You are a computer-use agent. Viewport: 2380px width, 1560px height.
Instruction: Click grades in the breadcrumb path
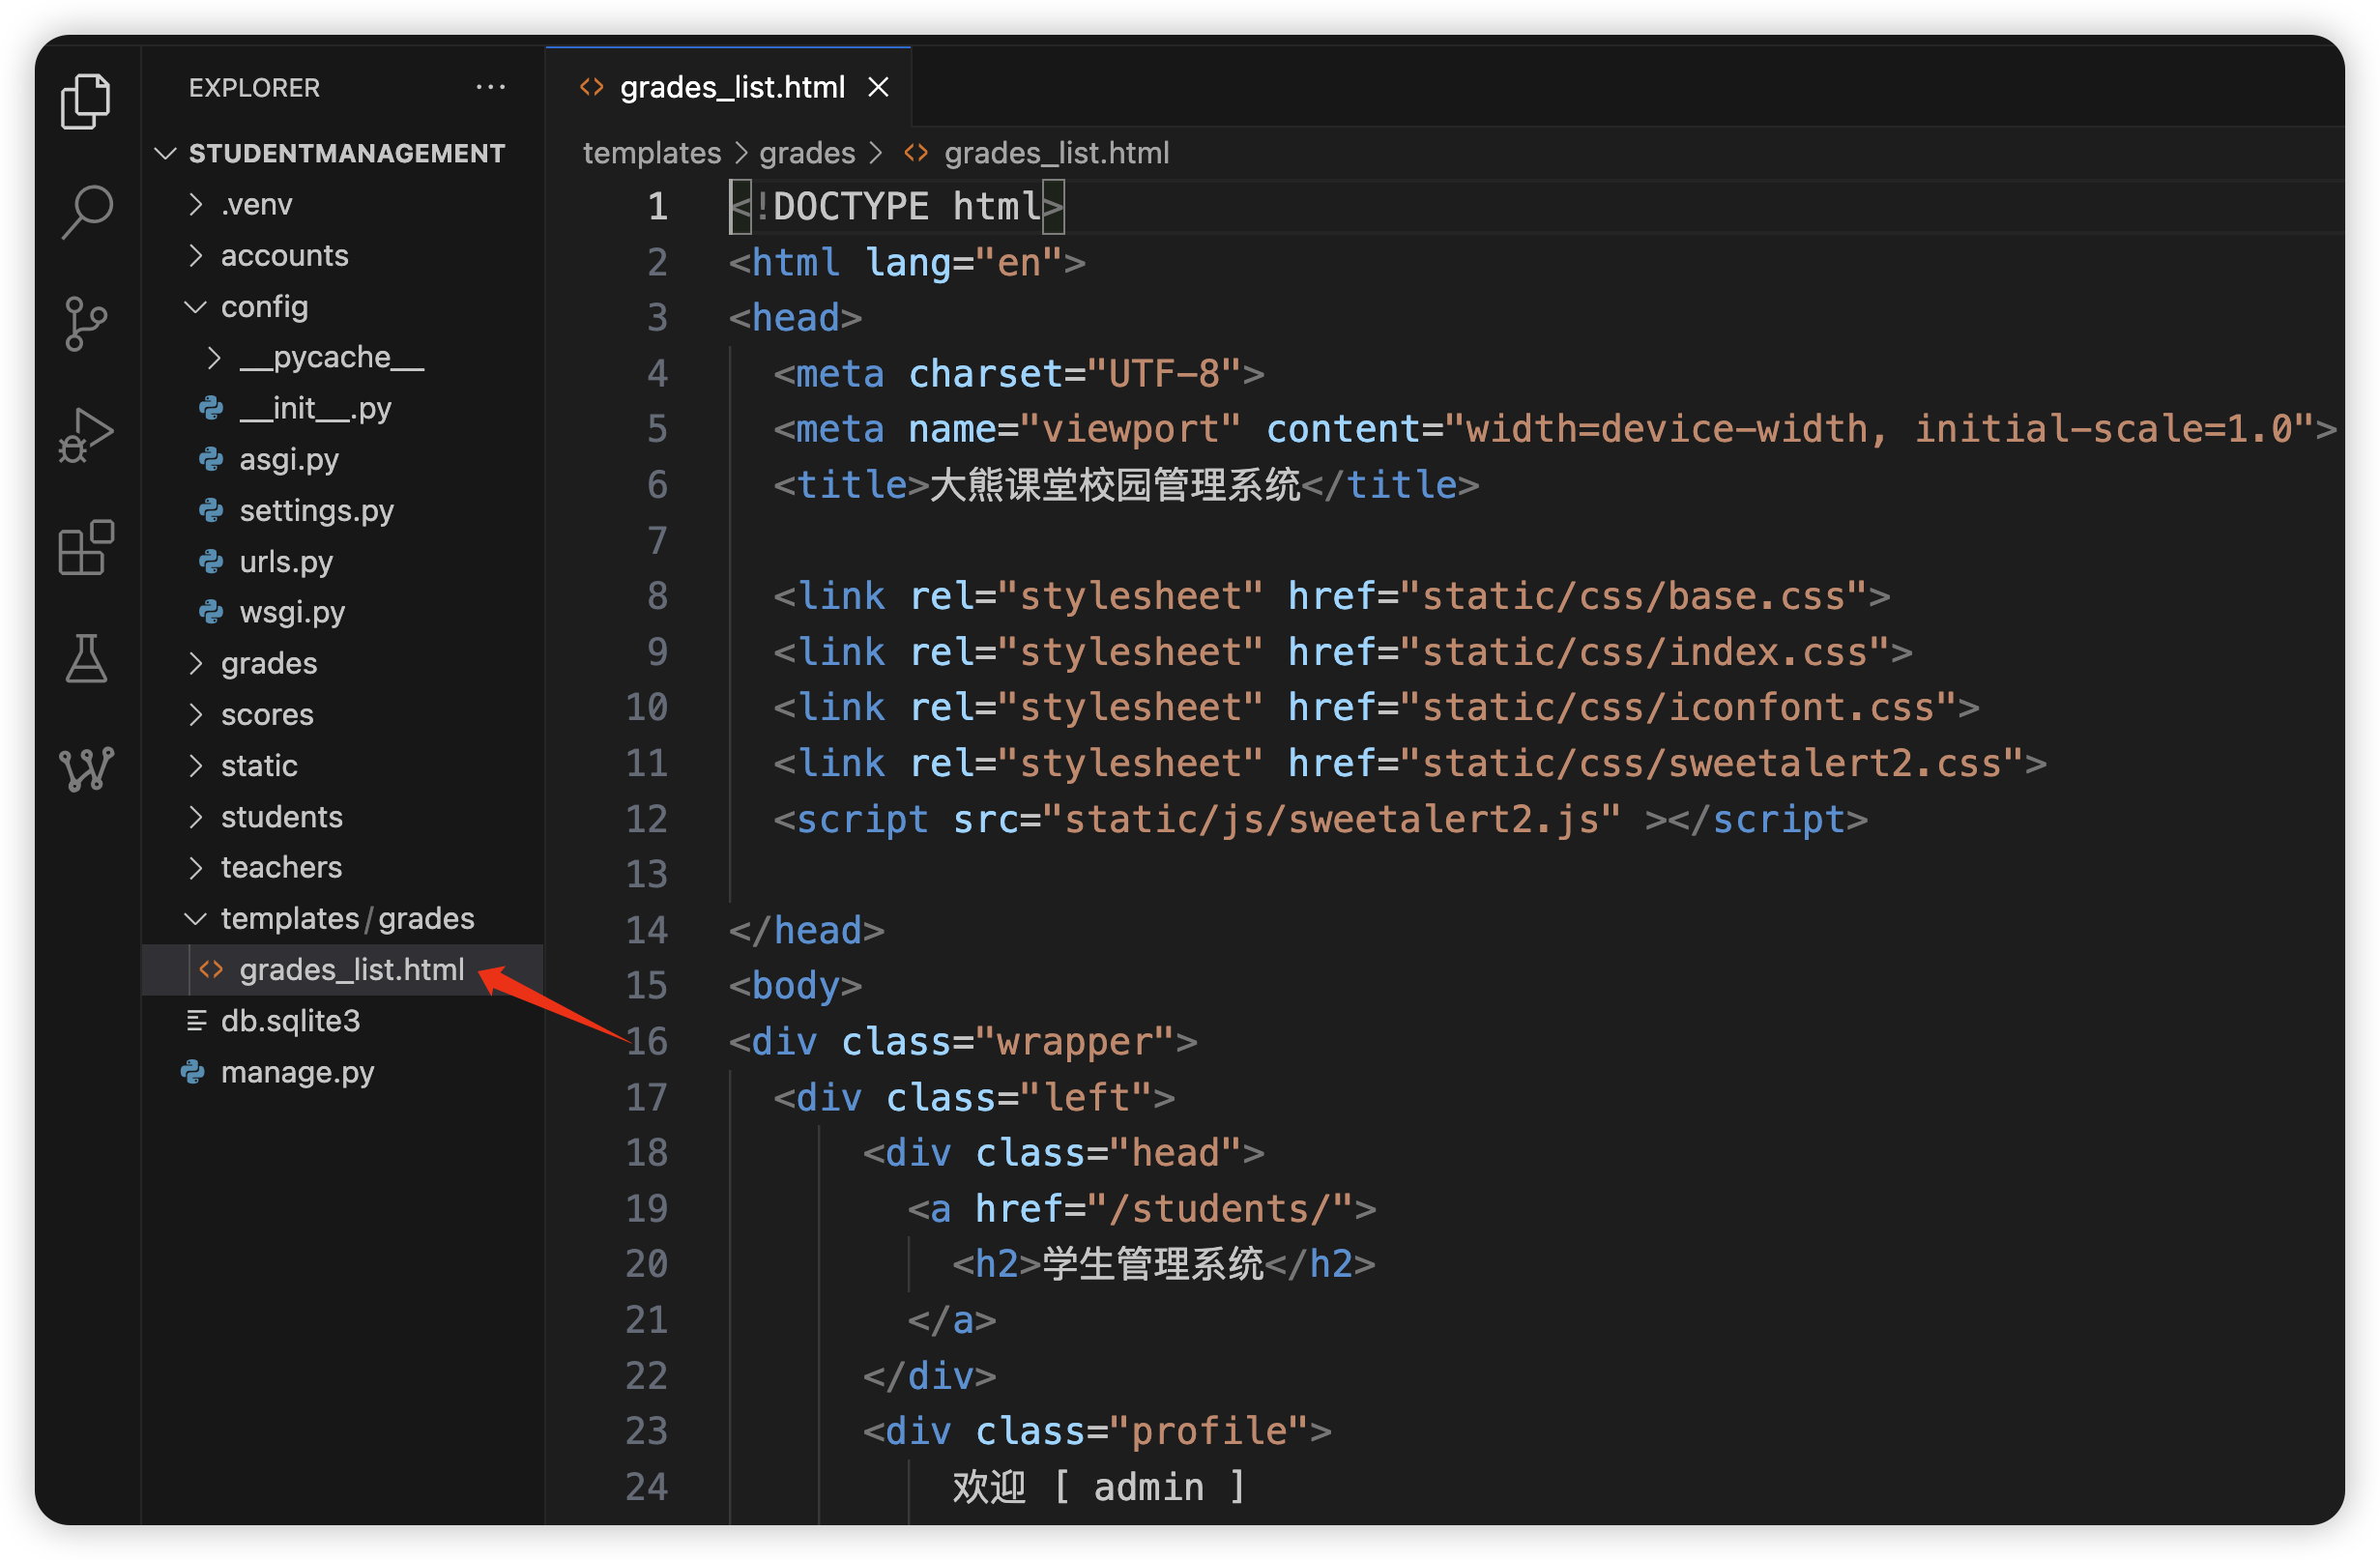[806, 154]
